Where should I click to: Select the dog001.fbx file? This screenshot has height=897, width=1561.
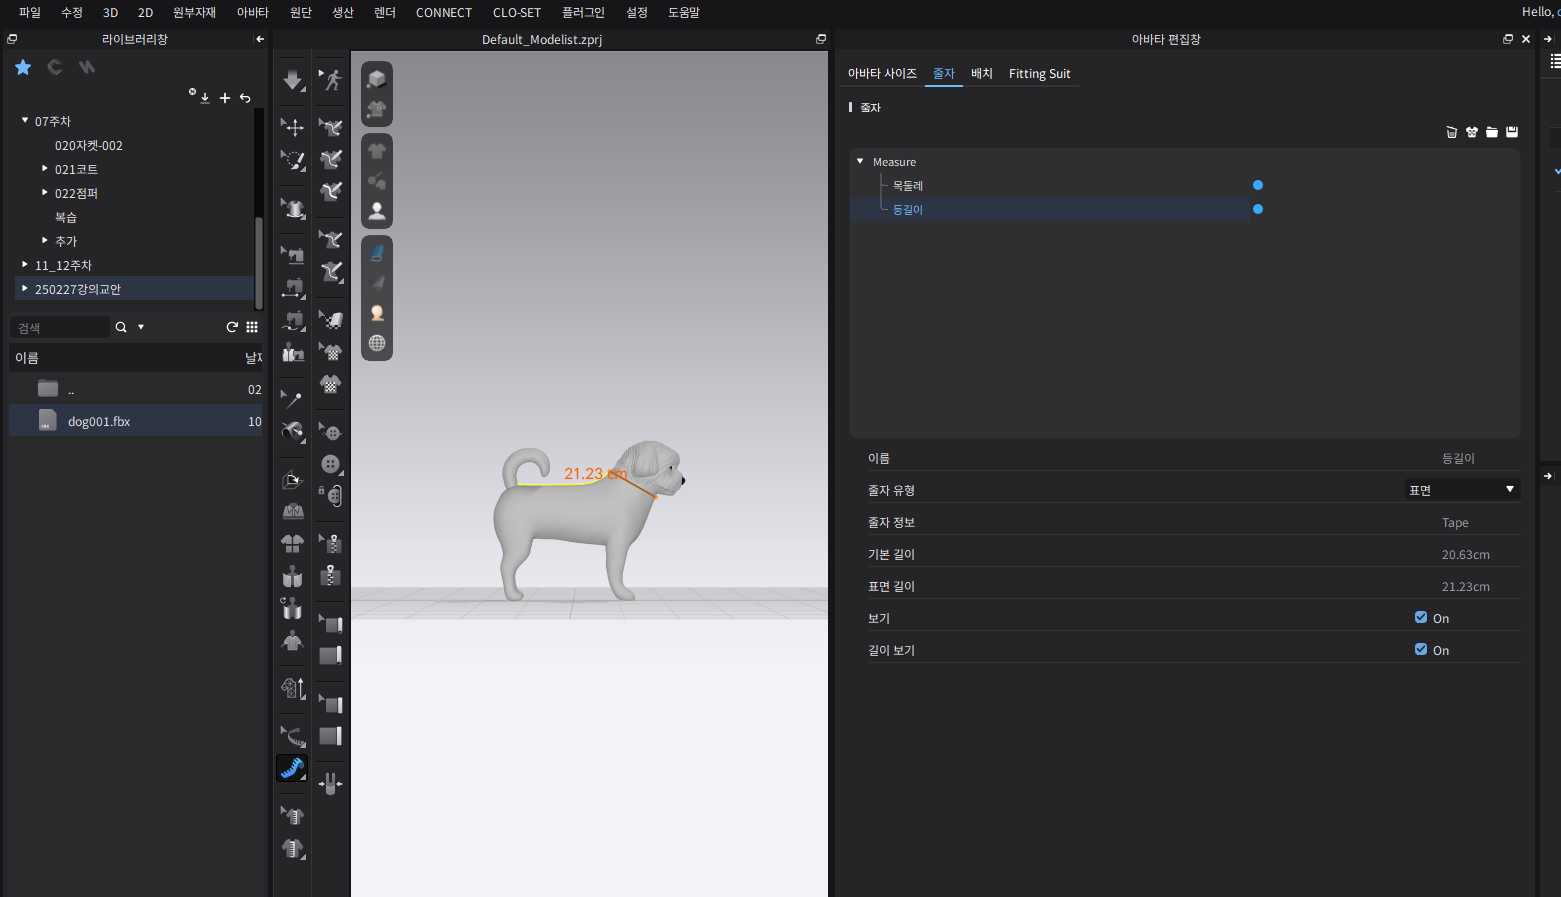[x=99, y=422]
